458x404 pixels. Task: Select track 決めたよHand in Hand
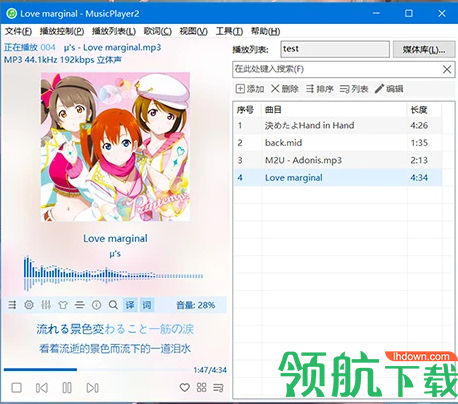pyautogui.click(x=338, y=126)
